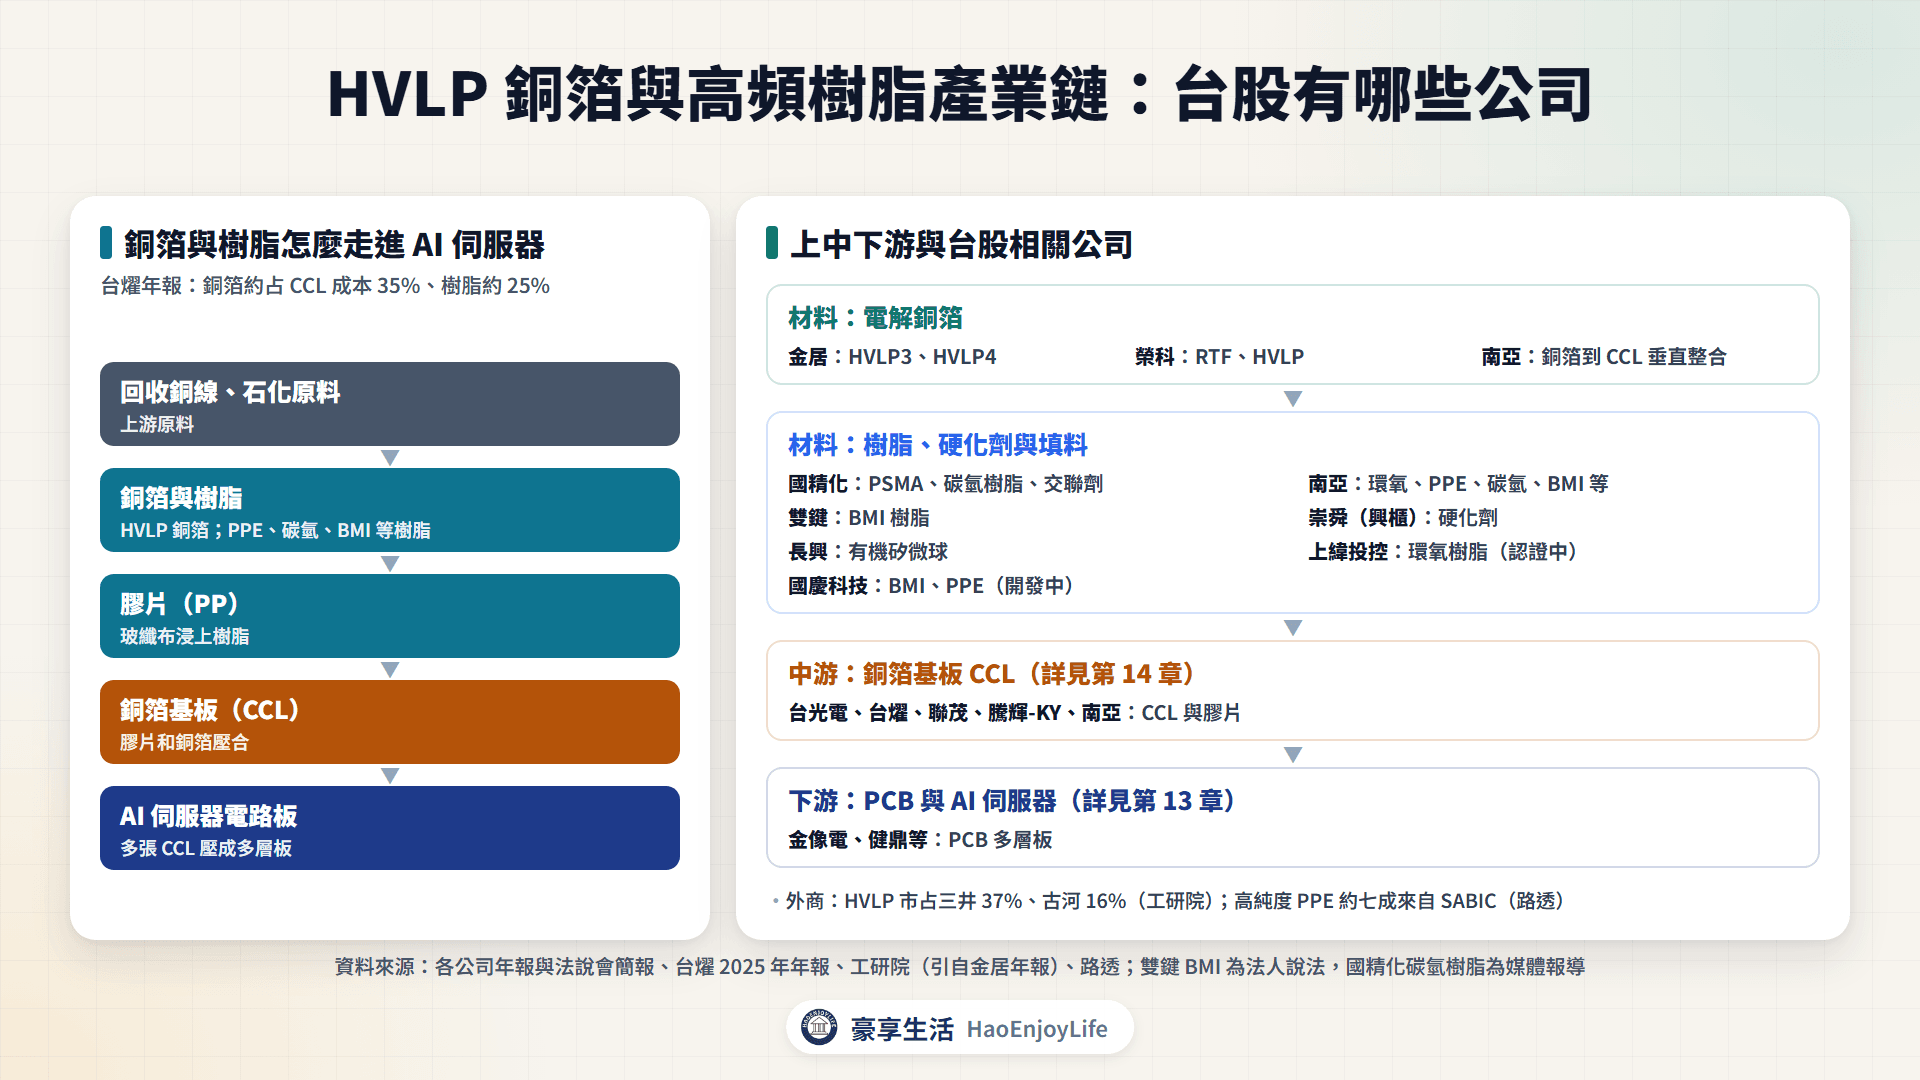Click the main title HVLP 銅箔與高頻樹脂產業鏈
Image resolution: width=1920 pixels, height=1080 pixels.
960,95
